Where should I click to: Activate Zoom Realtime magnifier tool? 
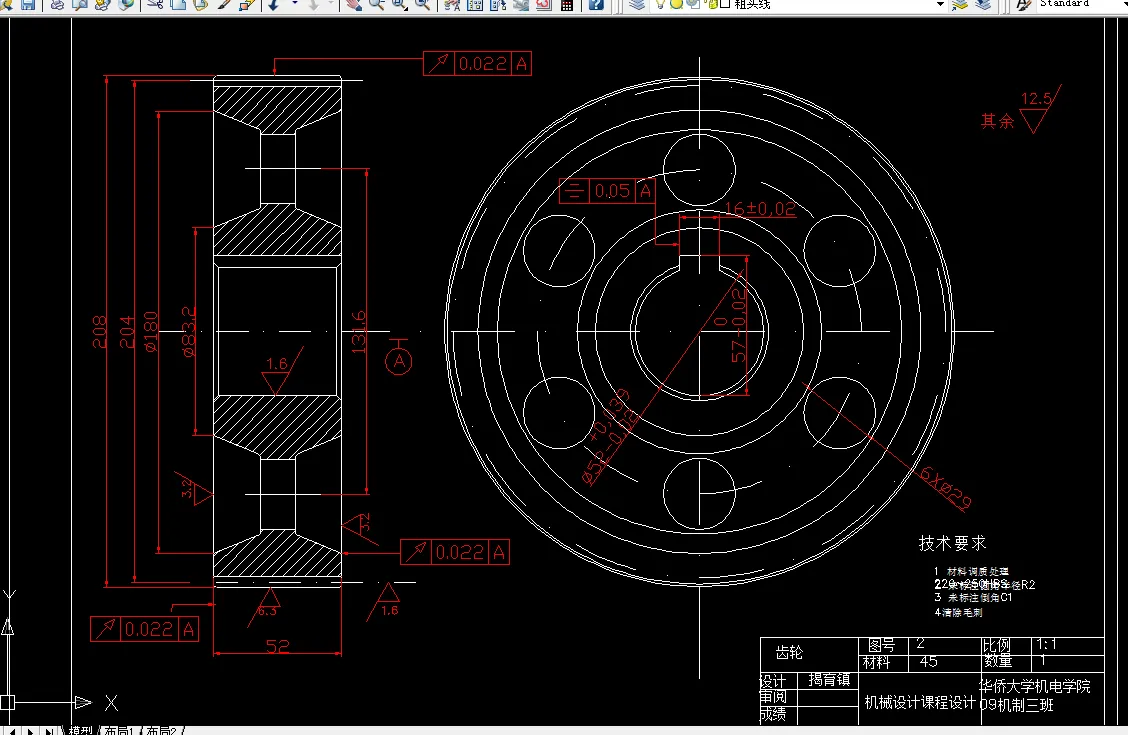pyautogui.click(x=376, y=4)
